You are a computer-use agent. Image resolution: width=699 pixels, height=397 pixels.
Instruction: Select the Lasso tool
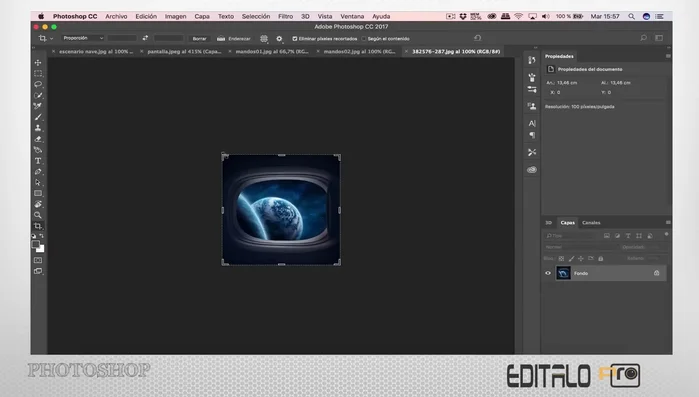(x=38, y=84)
